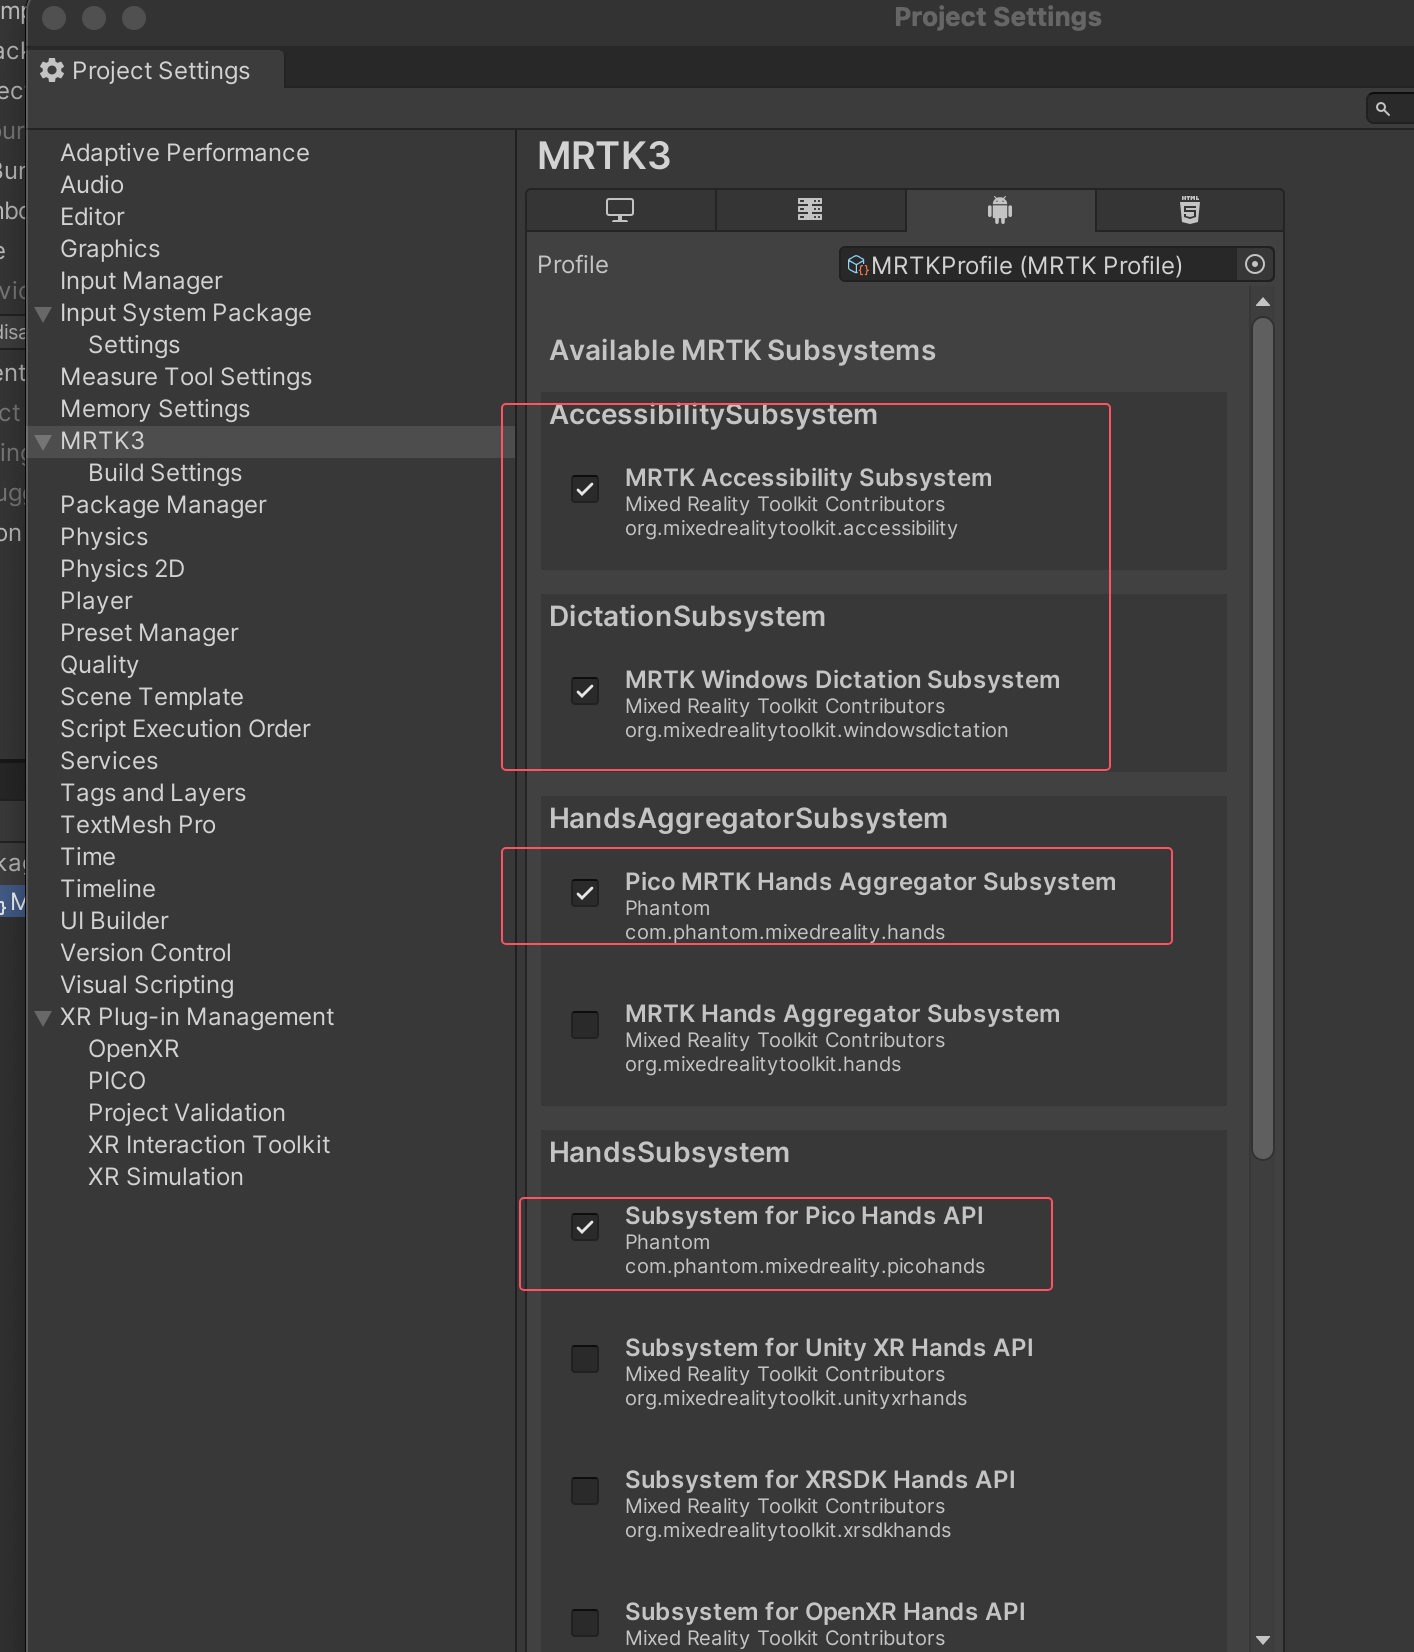The height and width of the screenshot is (1652, 1414).
Task: Click the MRTKProfile asset icon
Action: tap(857, 265)
